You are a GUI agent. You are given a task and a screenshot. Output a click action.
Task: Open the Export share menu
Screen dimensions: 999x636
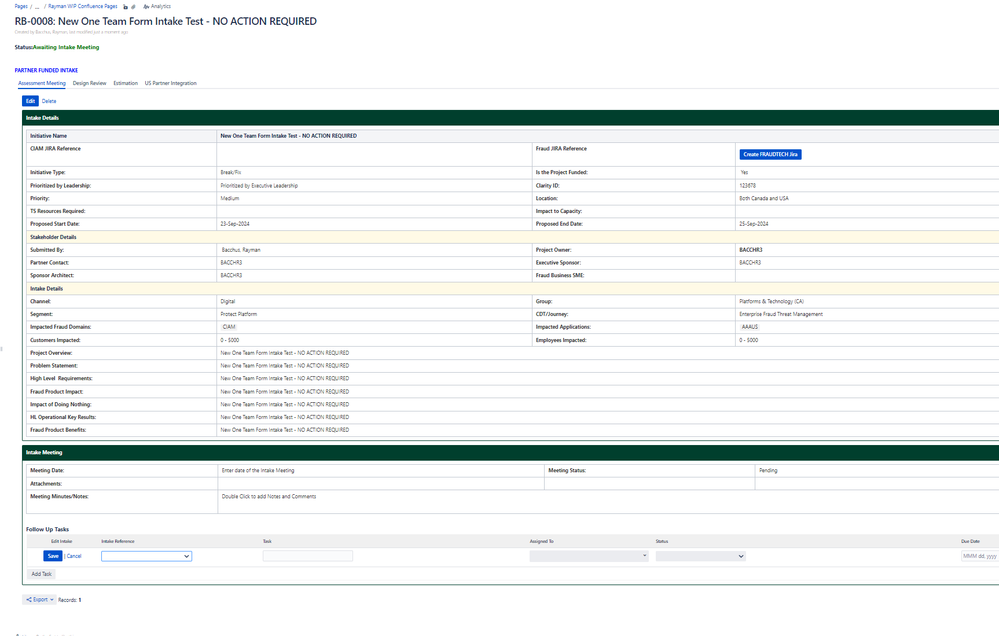click(x=40, y=600)
